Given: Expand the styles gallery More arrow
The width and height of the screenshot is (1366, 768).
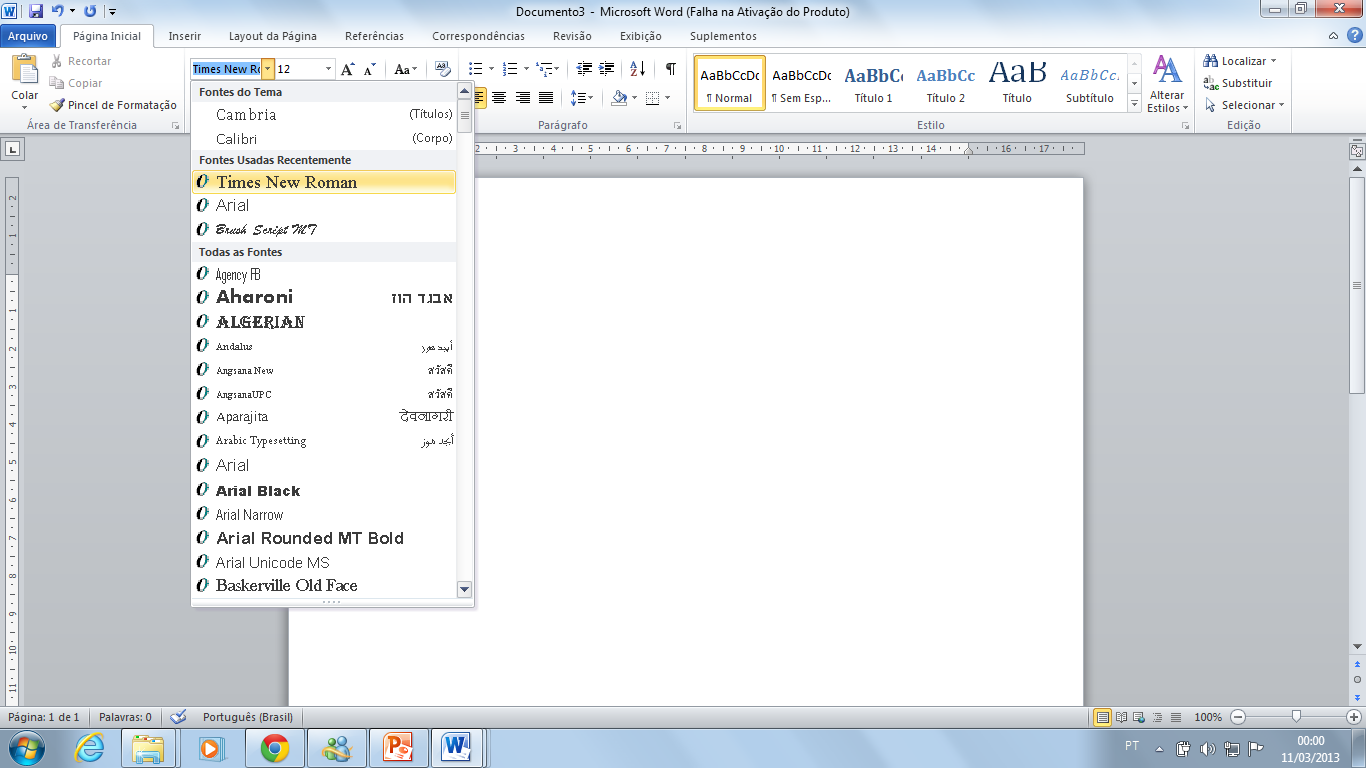Looking at the screenshot, I should pos(1135,103).
